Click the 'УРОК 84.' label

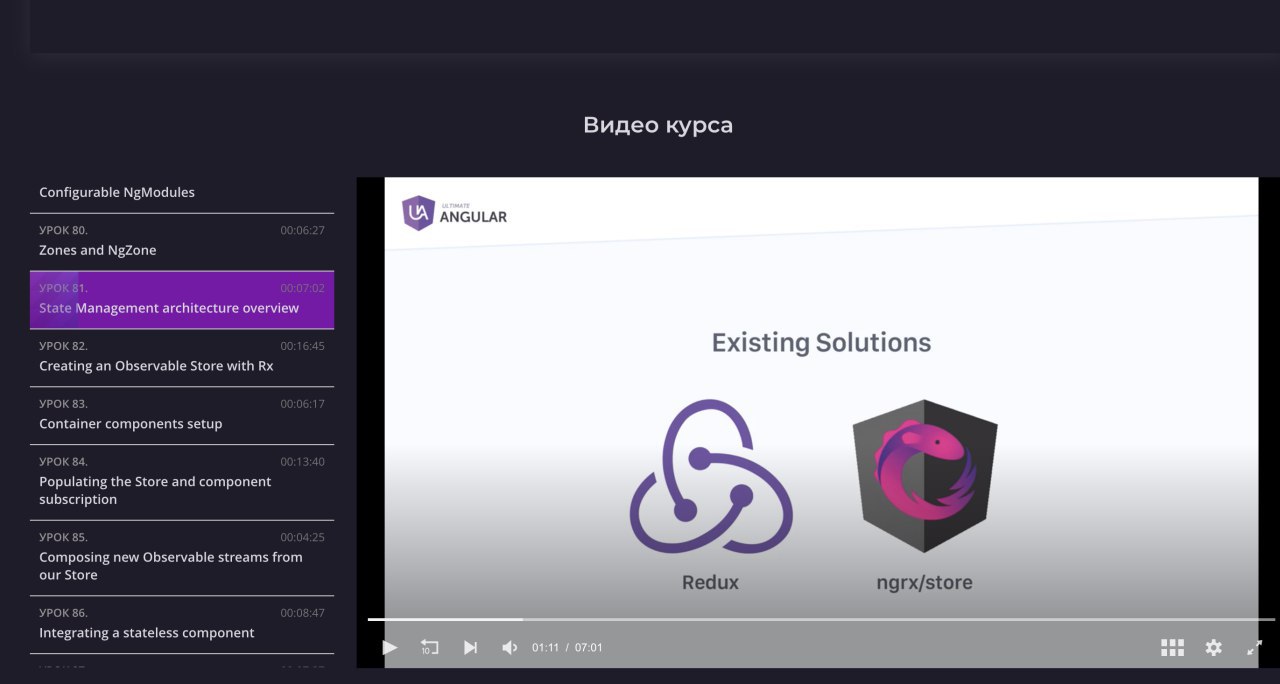(63, 462)
